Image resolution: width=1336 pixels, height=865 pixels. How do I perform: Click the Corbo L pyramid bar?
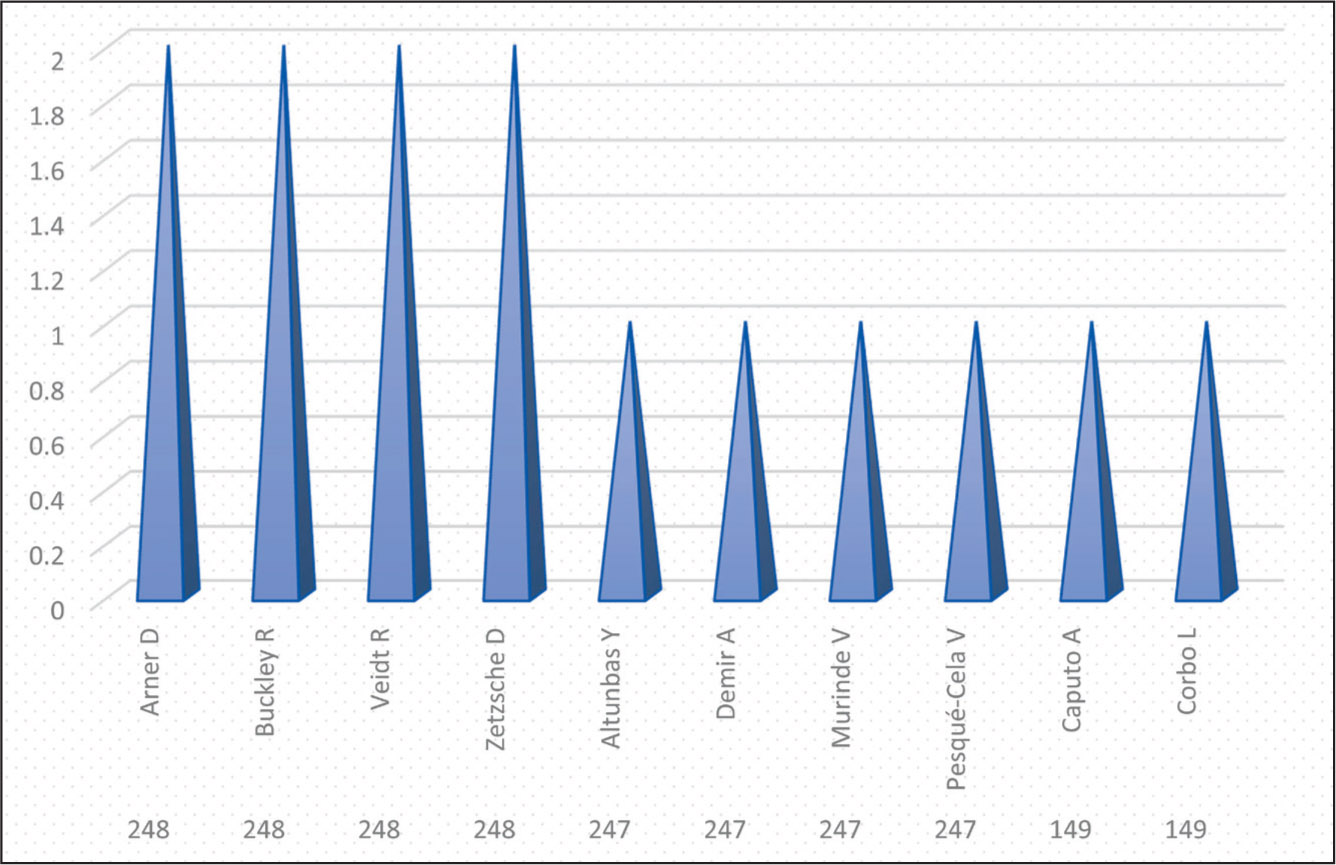pos(1207,461)
